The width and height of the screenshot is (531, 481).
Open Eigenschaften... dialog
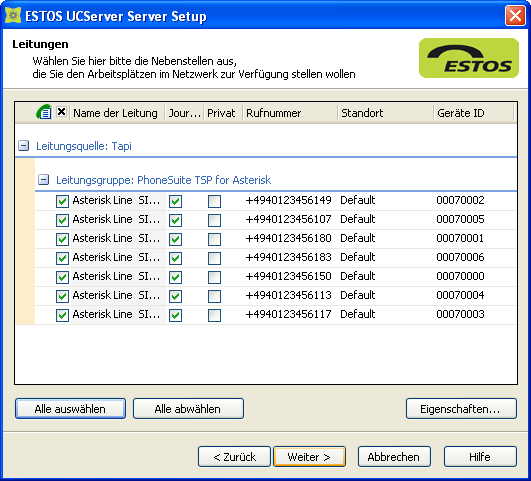tap(461, 409)
